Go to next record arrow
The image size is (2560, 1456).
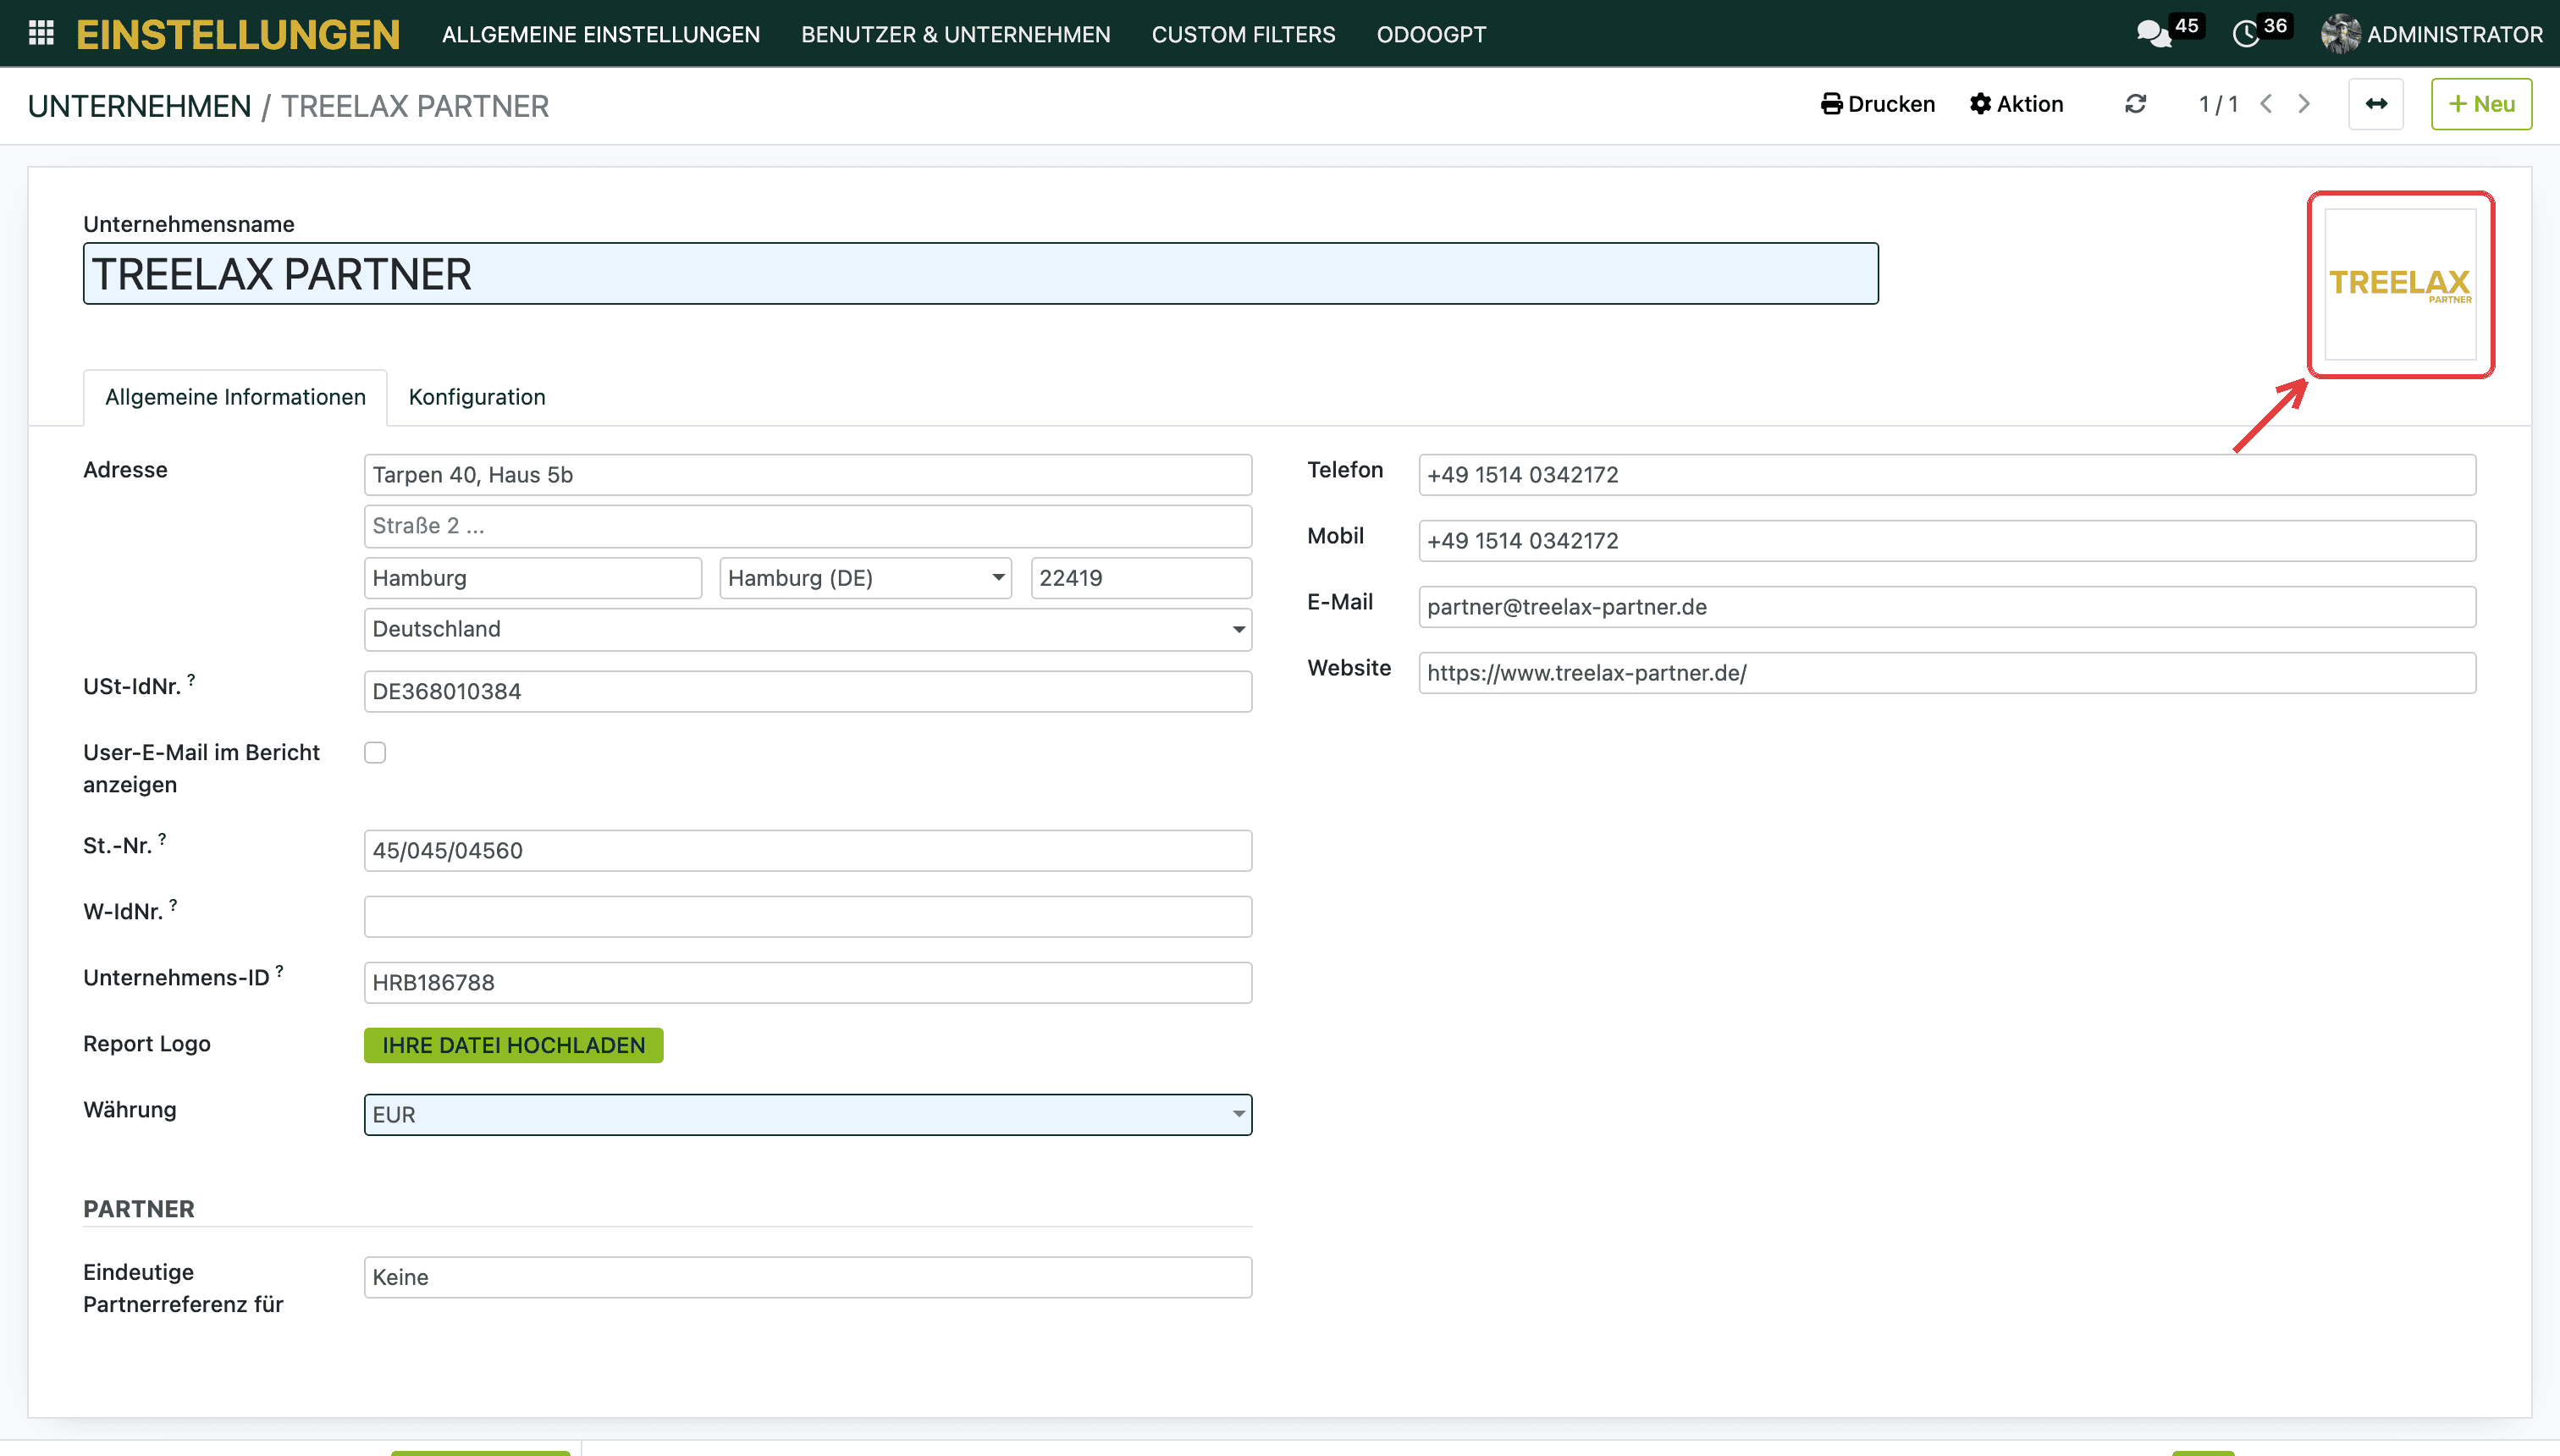tap(2305, 104)
